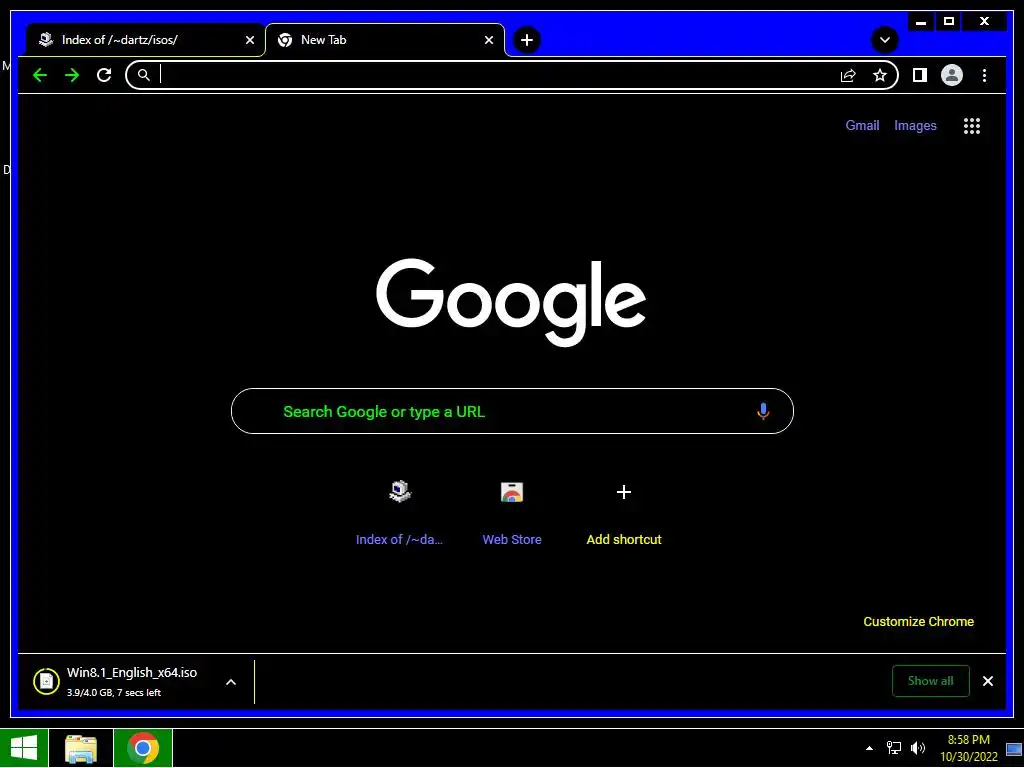This screenshot has width=1024, height=768.
Task: Click the download progress circle icon
Action: 46,682
